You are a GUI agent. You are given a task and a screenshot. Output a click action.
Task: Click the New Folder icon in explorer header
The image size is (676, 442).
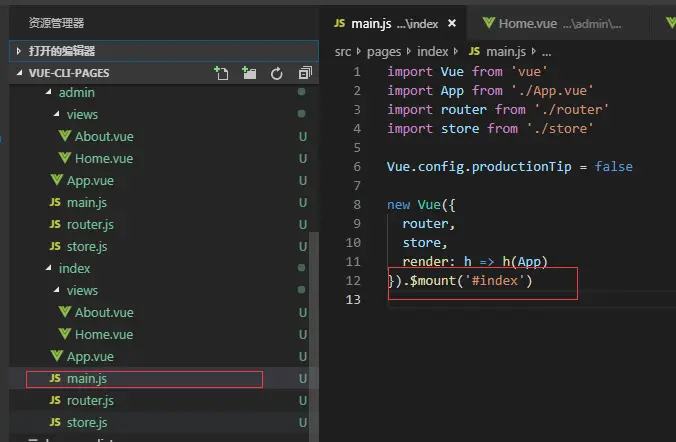[249, 73]
